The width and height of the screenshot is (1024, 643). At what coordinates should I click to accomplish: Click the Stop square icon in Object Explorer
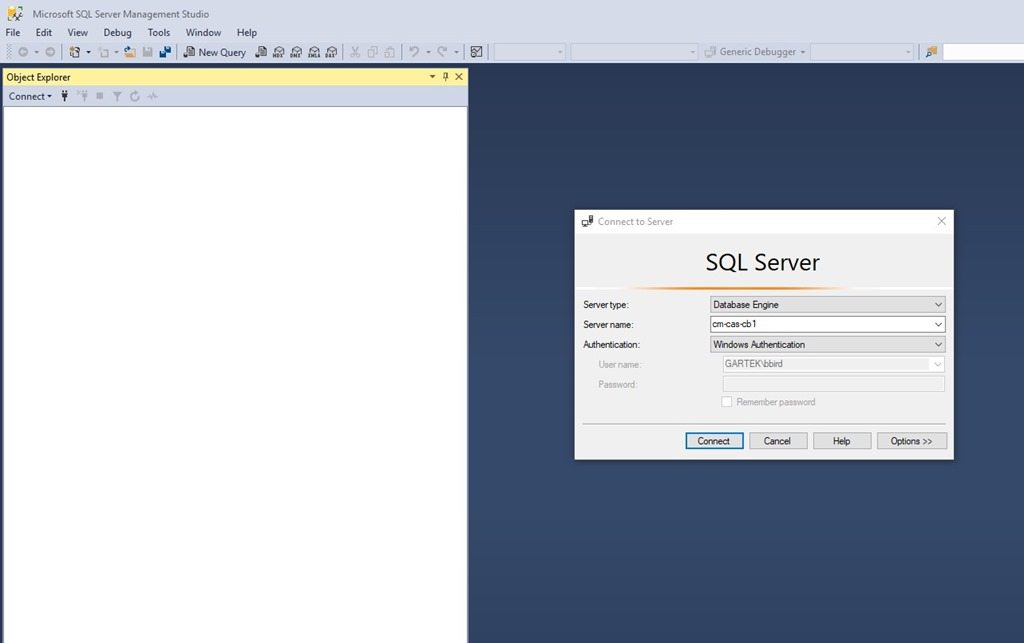click(100, 97)
